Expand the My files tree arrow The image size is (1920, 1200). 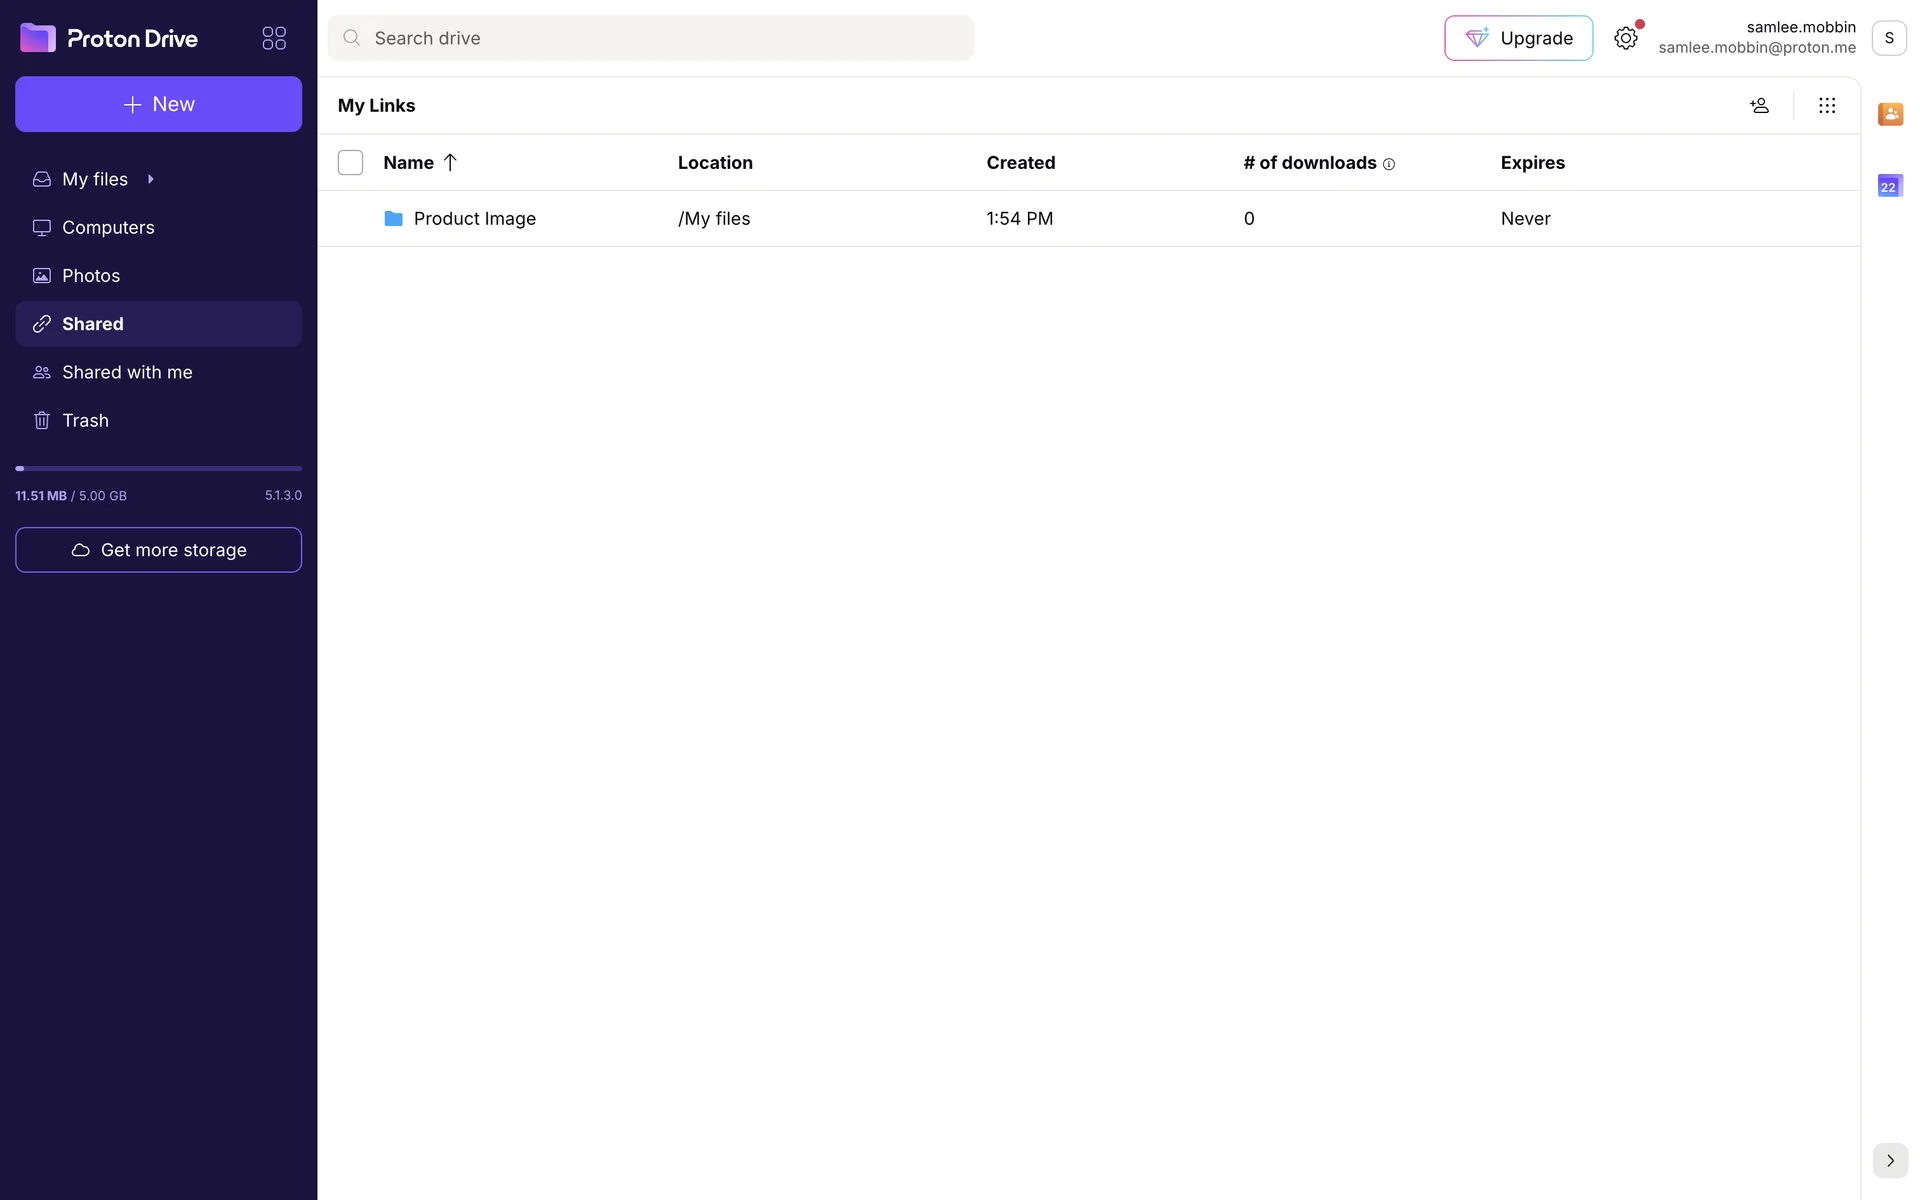(x=151, y=179)
